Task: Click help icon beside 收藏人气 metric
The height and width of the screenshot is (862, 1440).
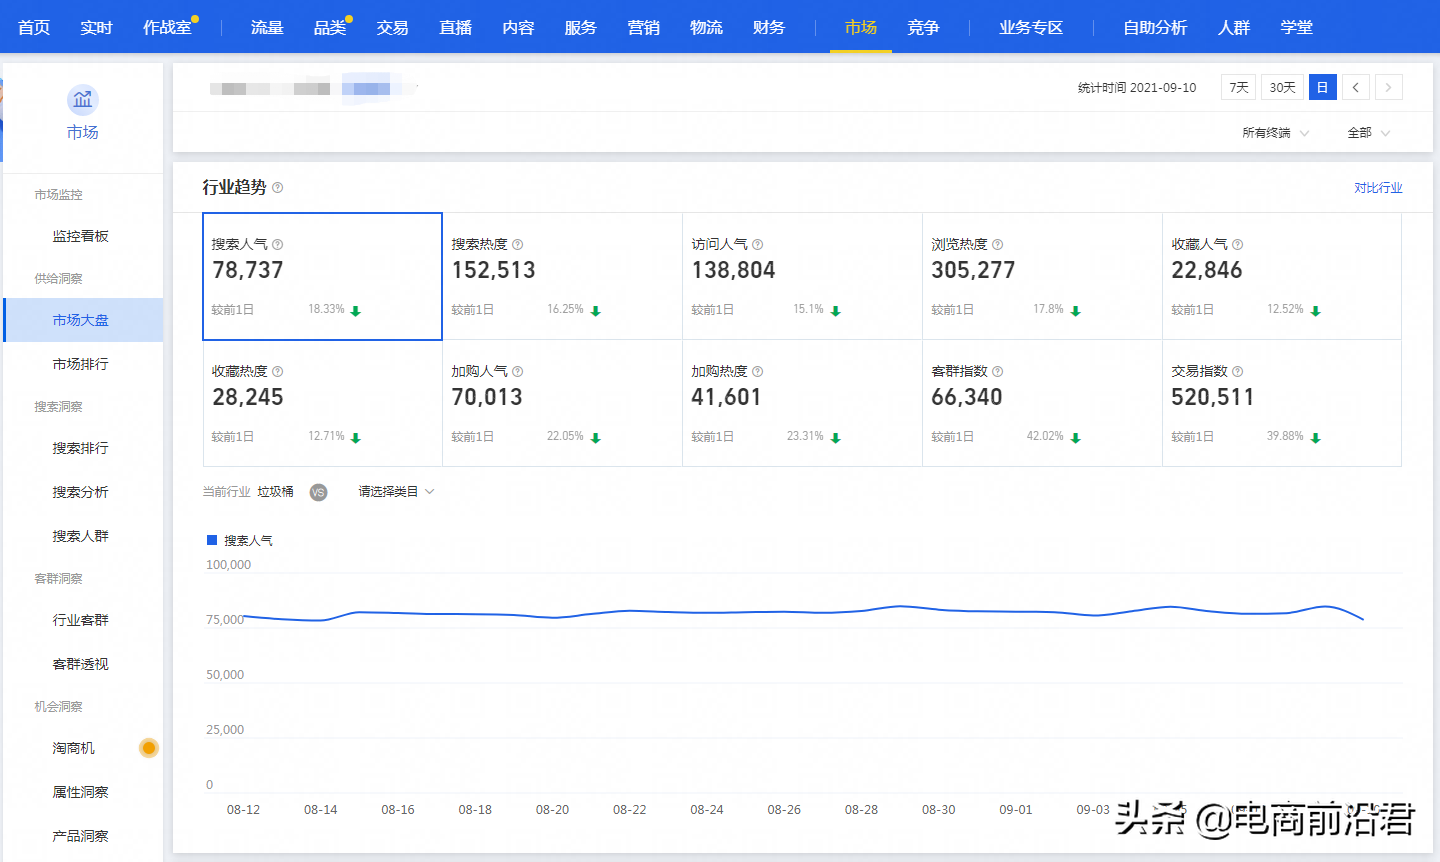Action: click(x=1238, y=244)
